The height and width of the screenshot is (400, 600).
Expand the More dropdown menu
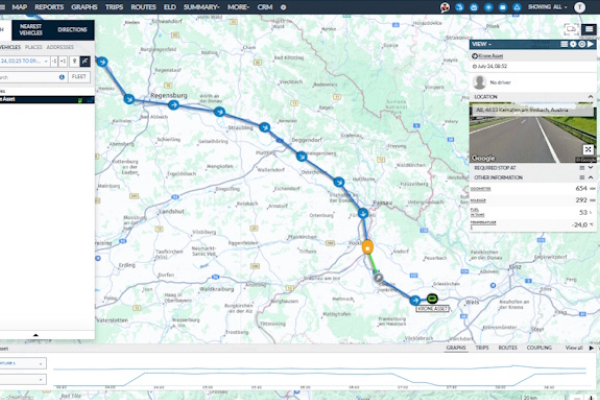237,6
